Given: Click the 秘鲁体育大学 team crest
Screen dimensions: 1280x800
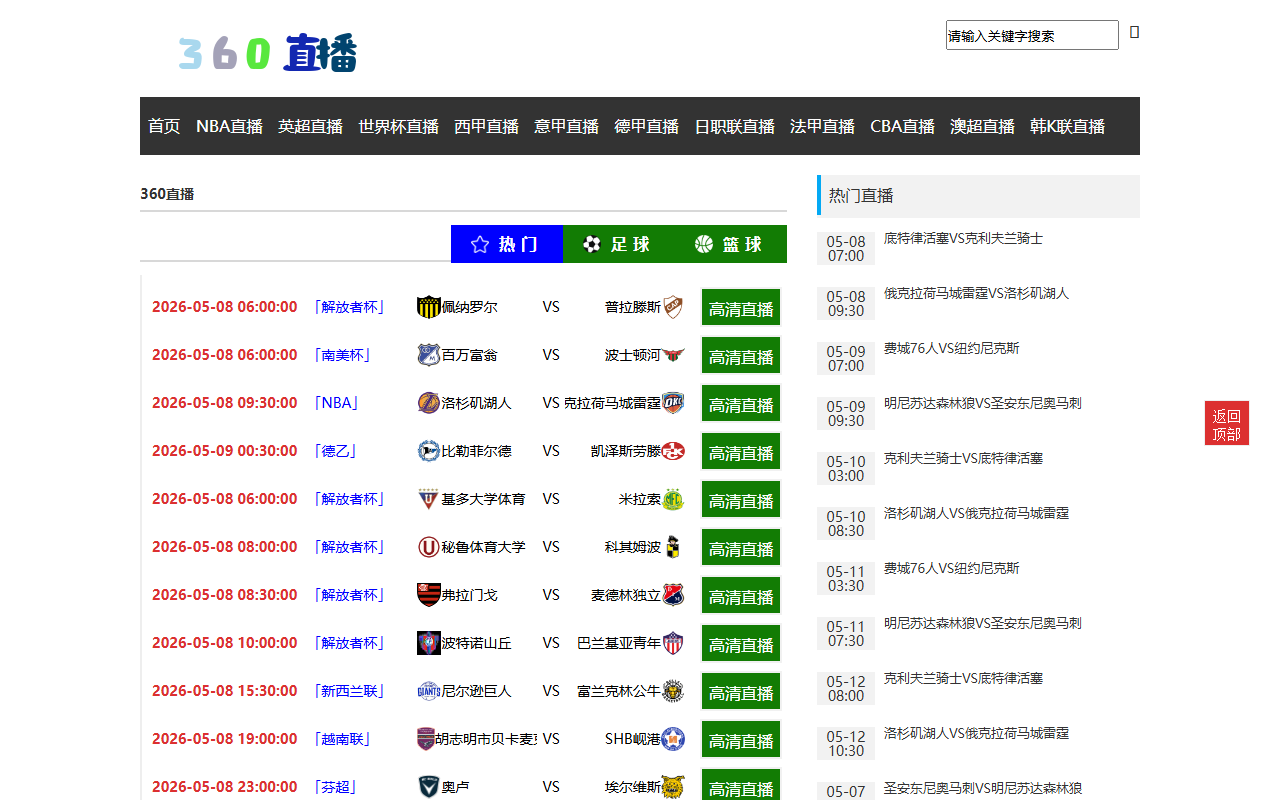Looking at the screenshot, I should (x=429, y=547).
